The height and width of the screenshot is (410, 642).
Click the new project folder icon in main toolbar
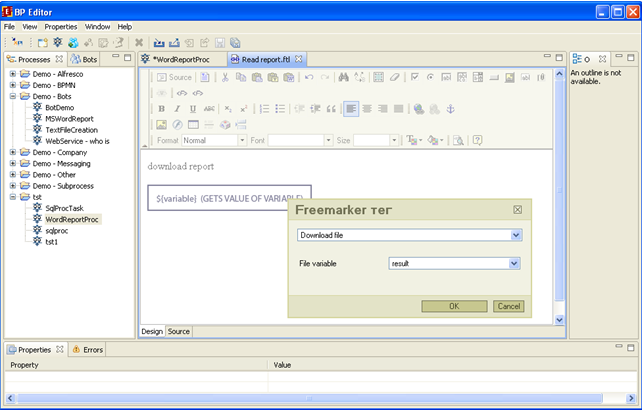[43, 43]
